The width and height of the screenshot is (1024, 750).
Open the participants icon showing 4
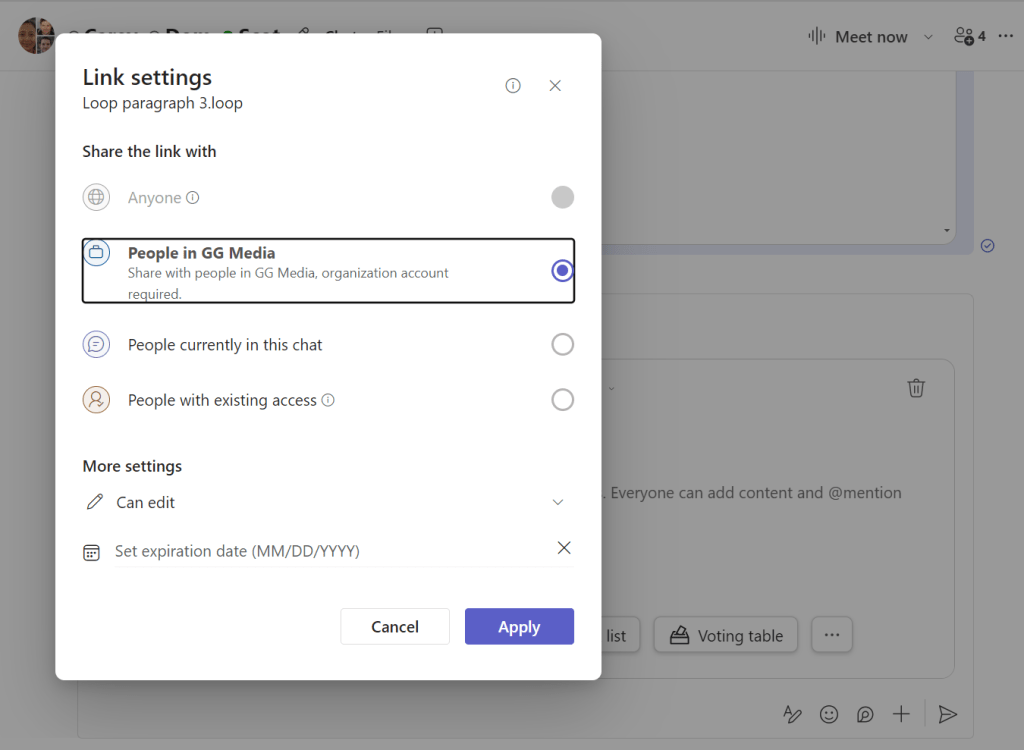(x=970, y=37)
